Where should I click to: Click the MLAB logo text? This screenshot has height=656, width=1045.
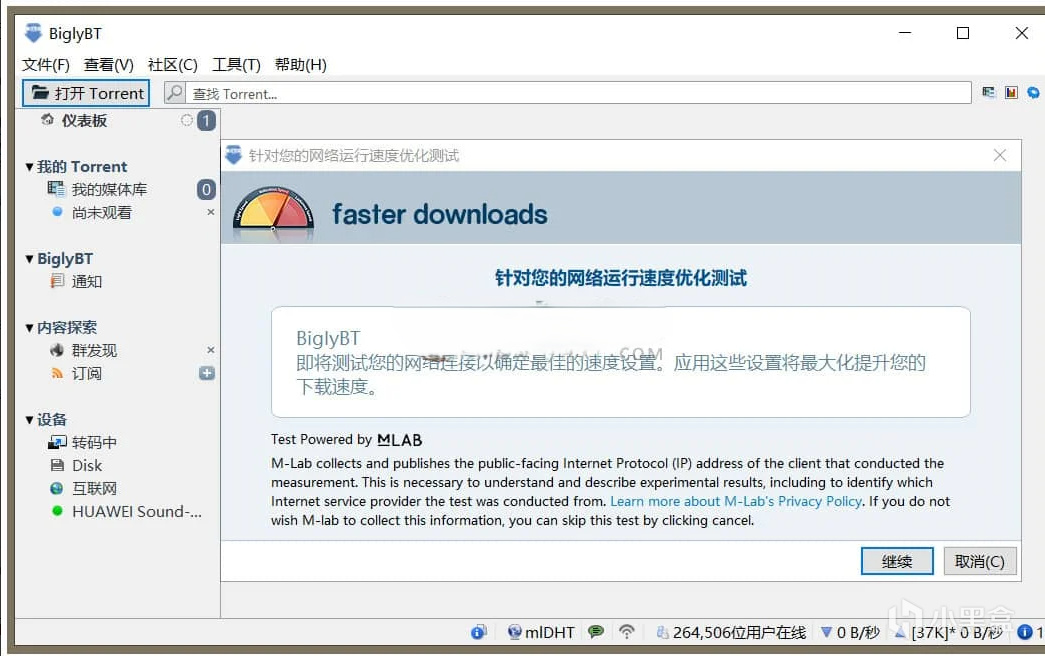(399, 440)
